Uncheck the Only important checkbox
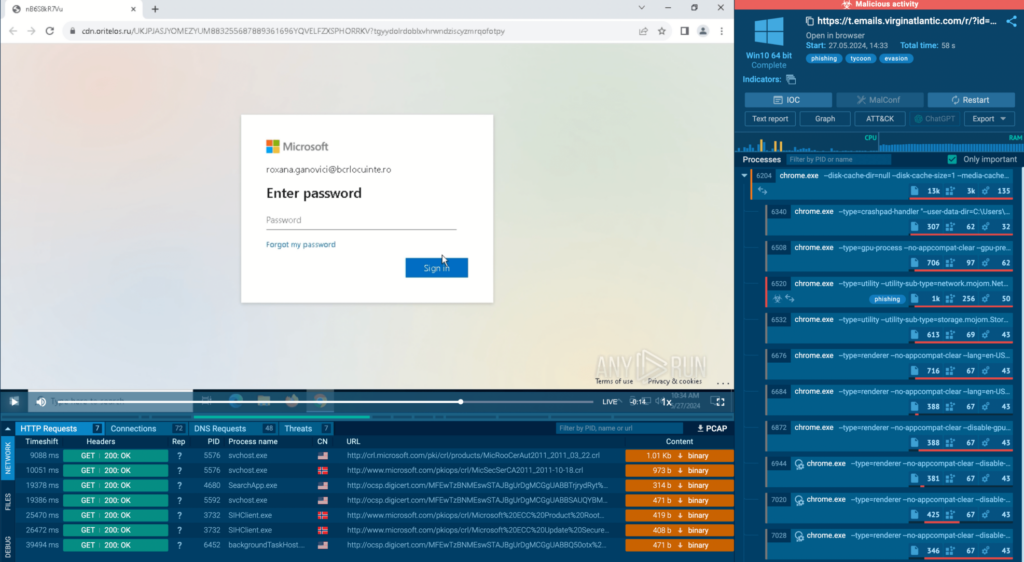Viewport: 1024px width, 562px height. tap(952, 159)
